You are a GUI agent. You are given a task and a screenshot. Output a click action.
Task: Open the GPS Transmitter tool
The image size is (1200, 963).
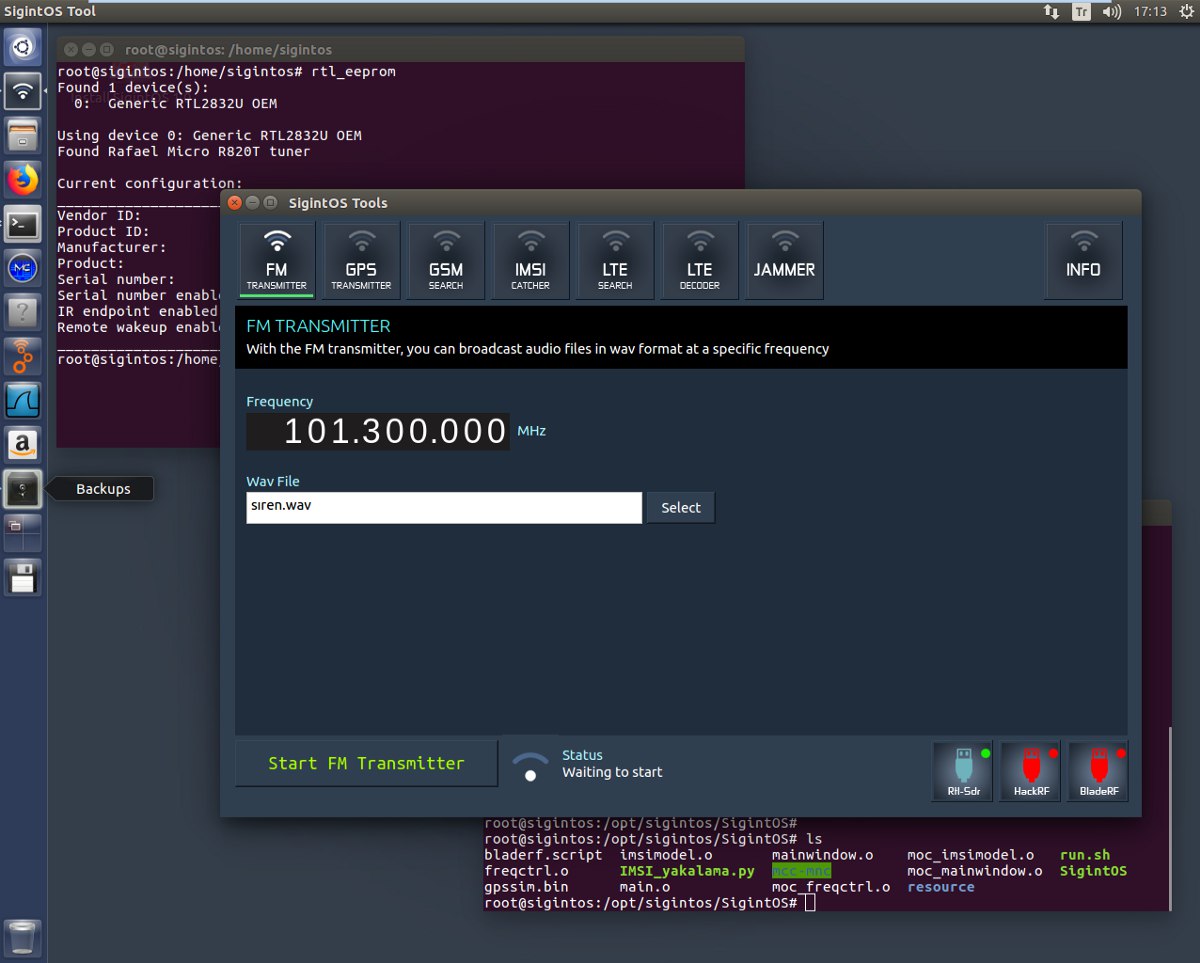coord(361,260)
